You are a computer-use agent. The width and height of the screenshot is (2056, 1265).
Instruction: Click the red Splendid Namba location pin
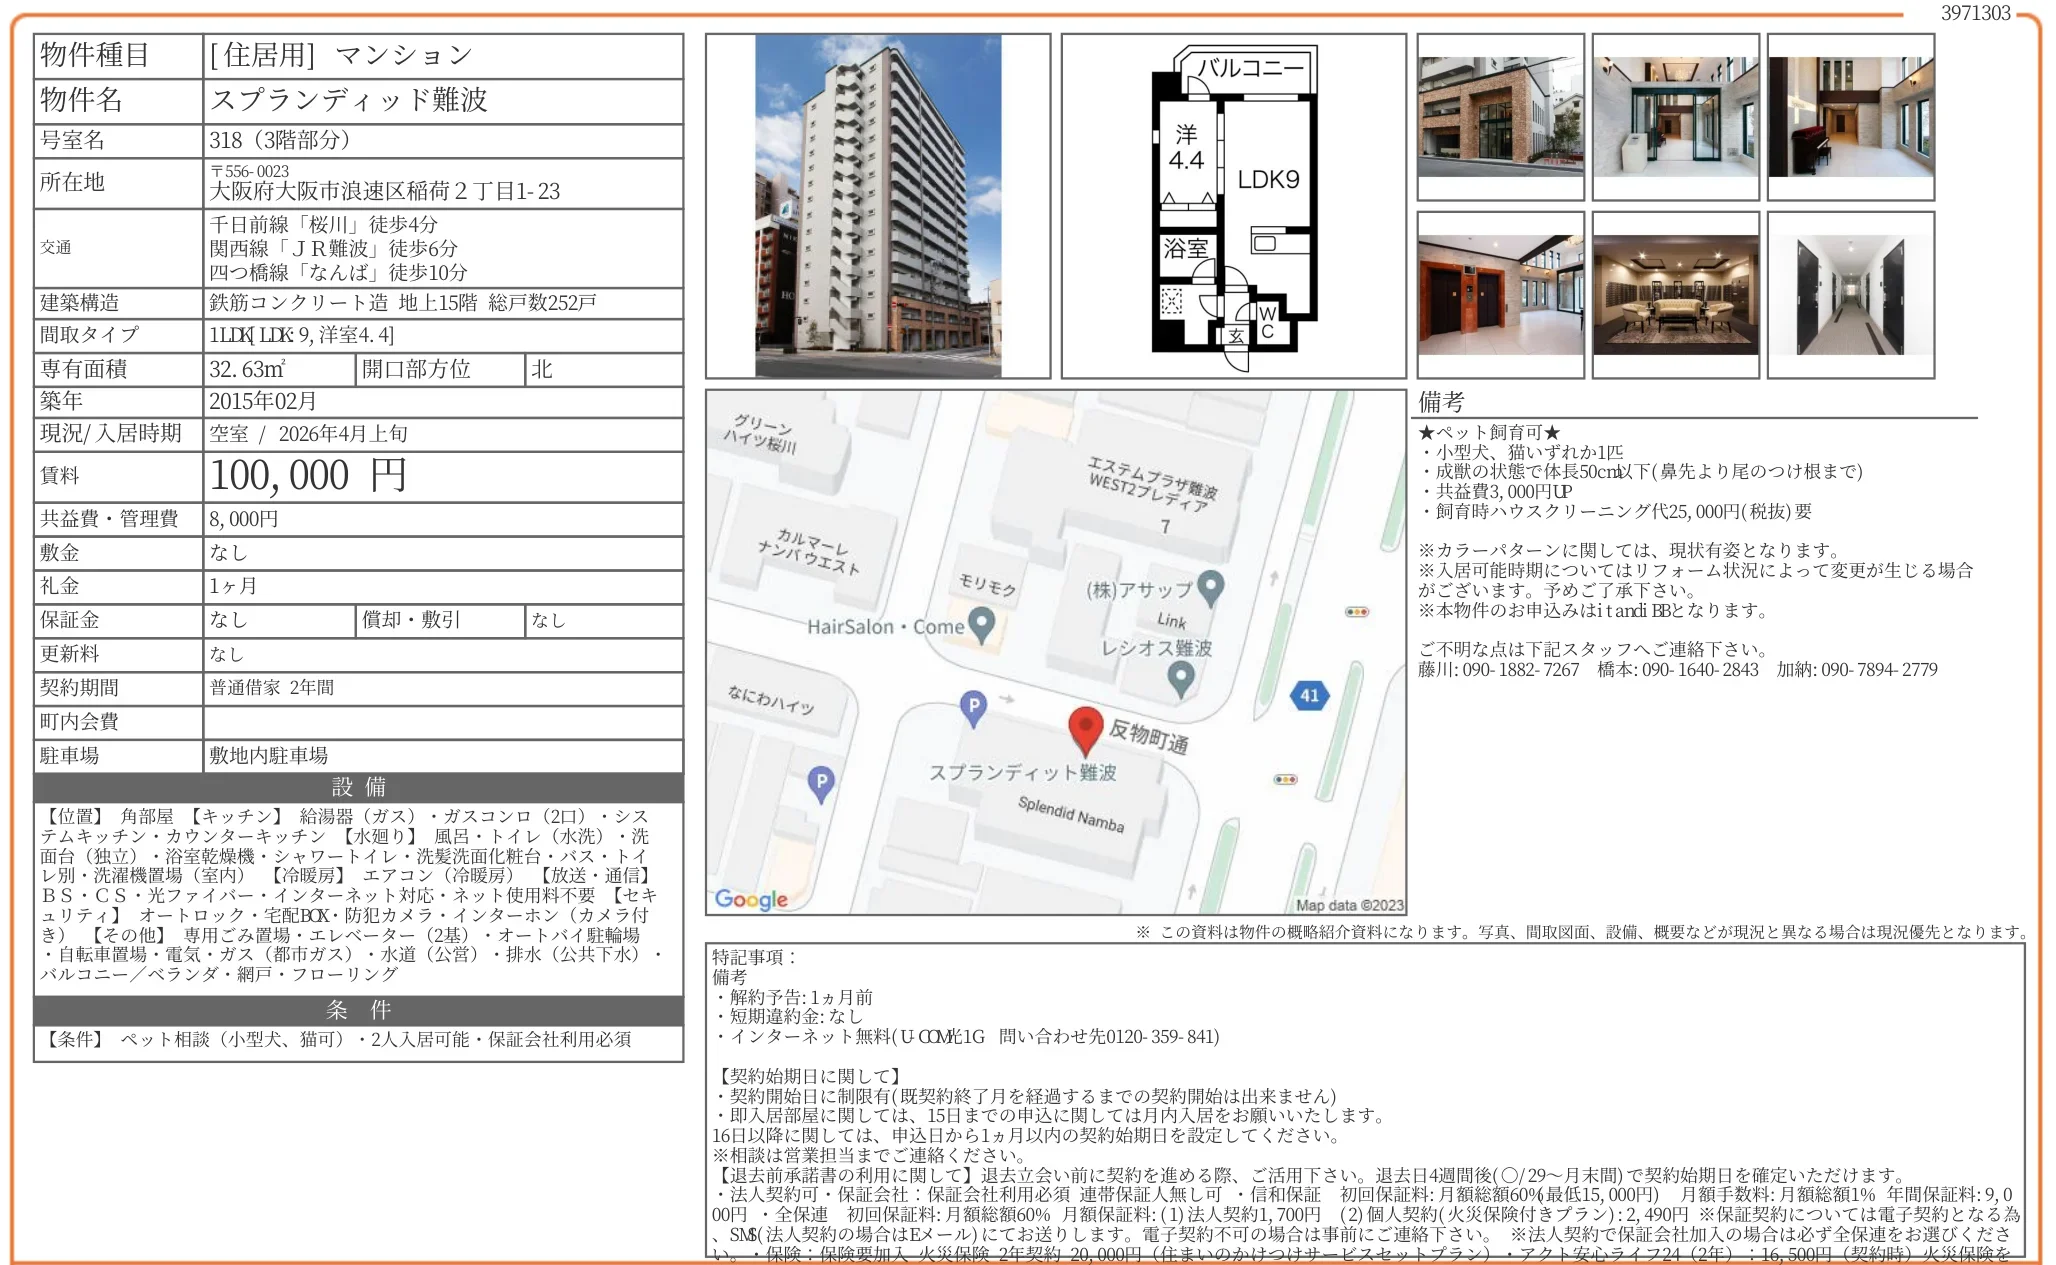(x=1085, y=729)
